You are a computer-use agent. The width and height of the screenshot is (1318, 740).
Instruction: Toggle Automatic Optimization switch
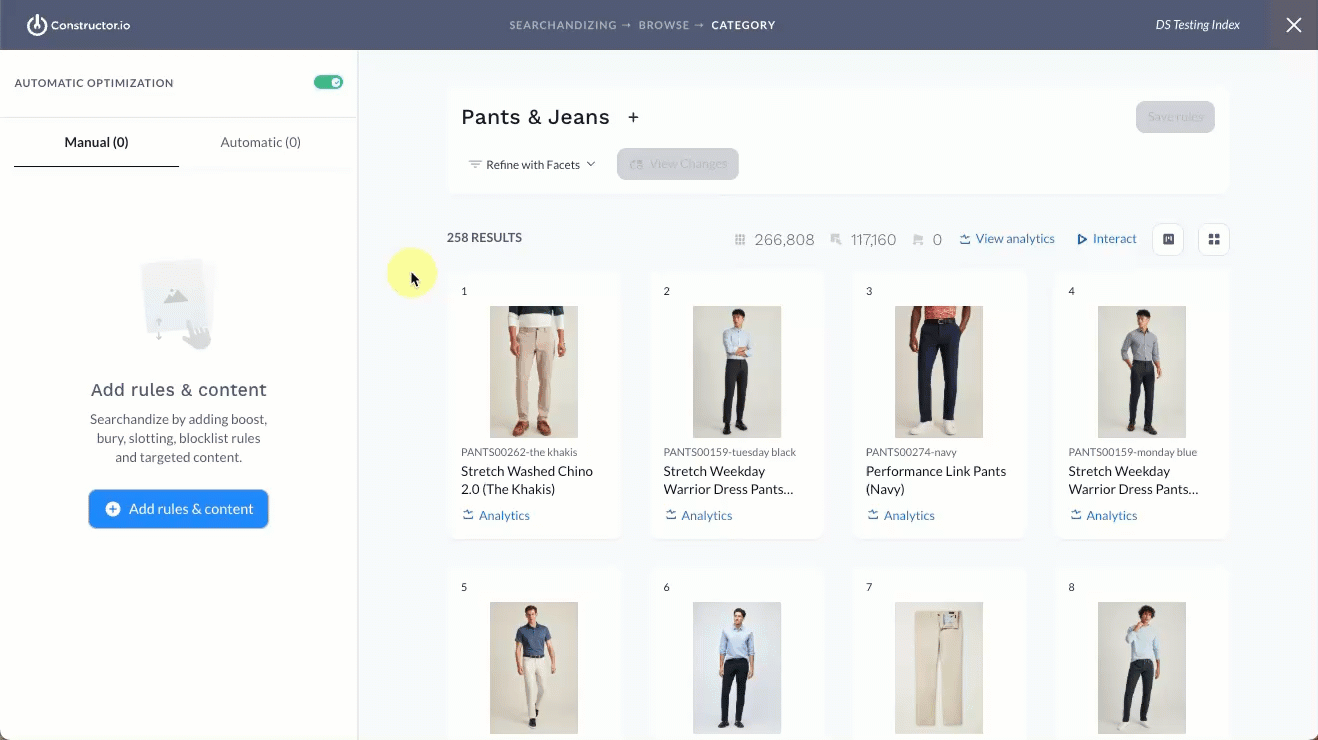pyautogui.click(x=328, y=82)
